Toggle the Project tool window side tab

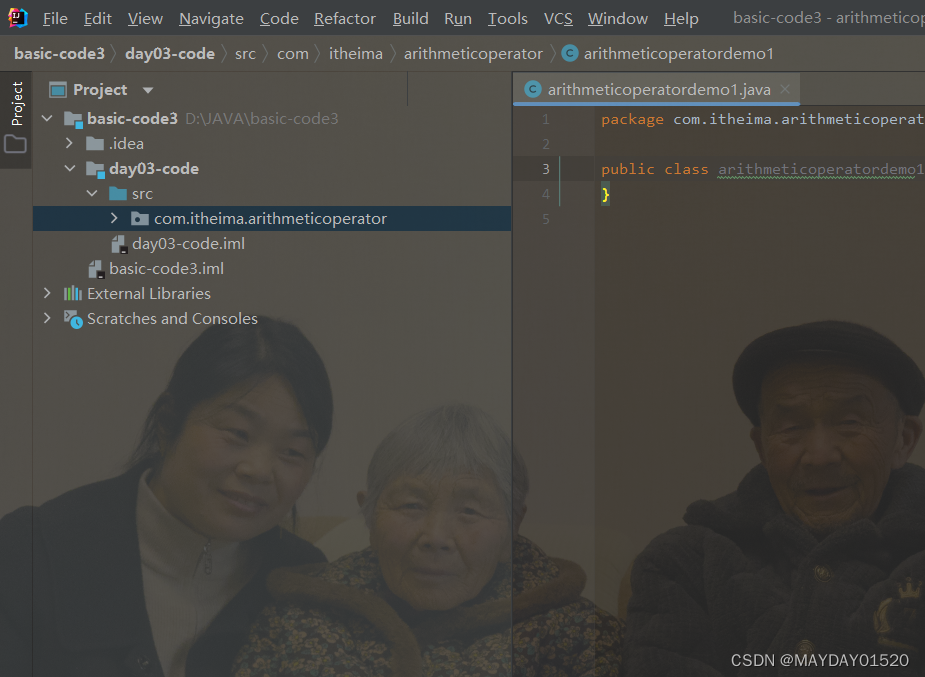click(17, 104)
